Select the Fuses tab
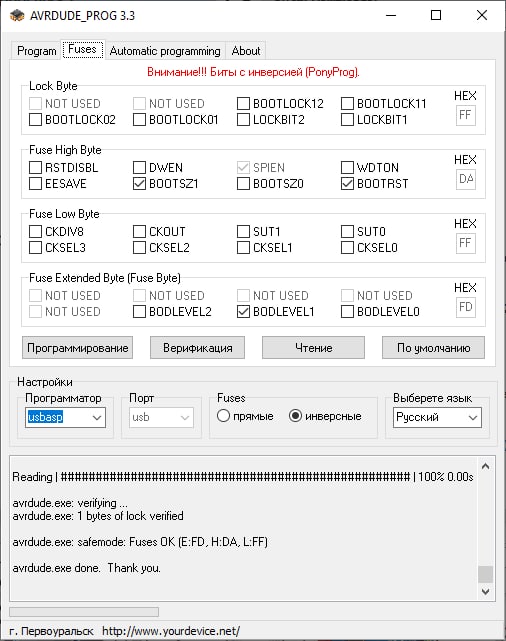 point(83,49)
